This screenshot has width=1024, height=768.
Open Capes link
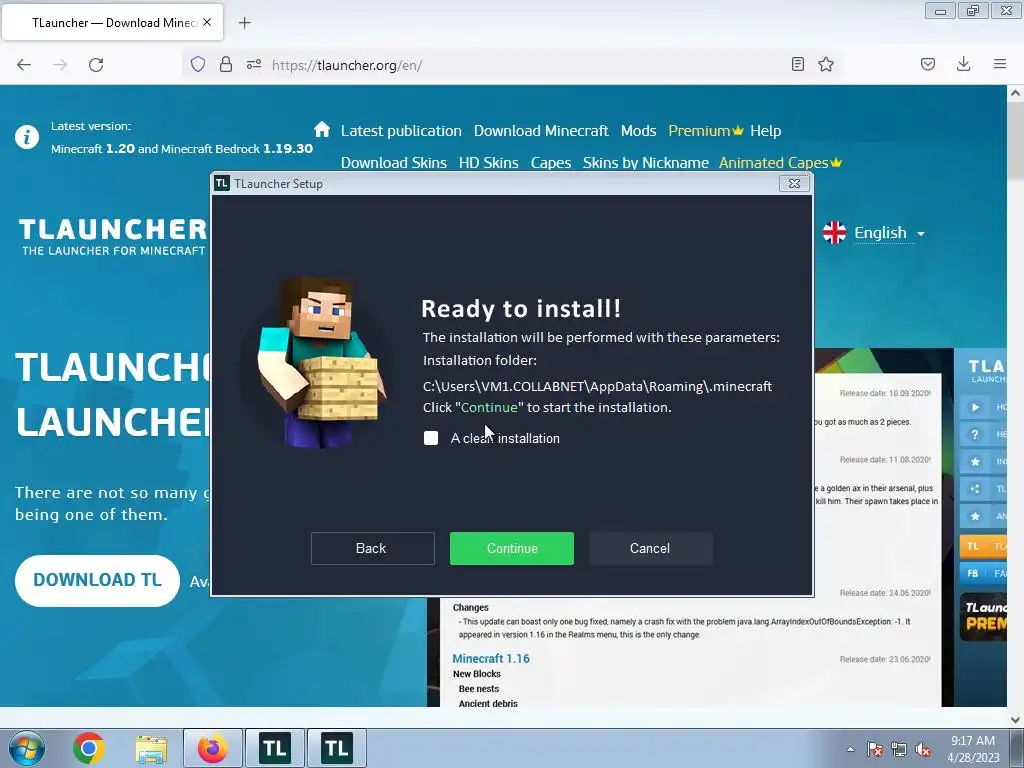(x=551, y=163)
